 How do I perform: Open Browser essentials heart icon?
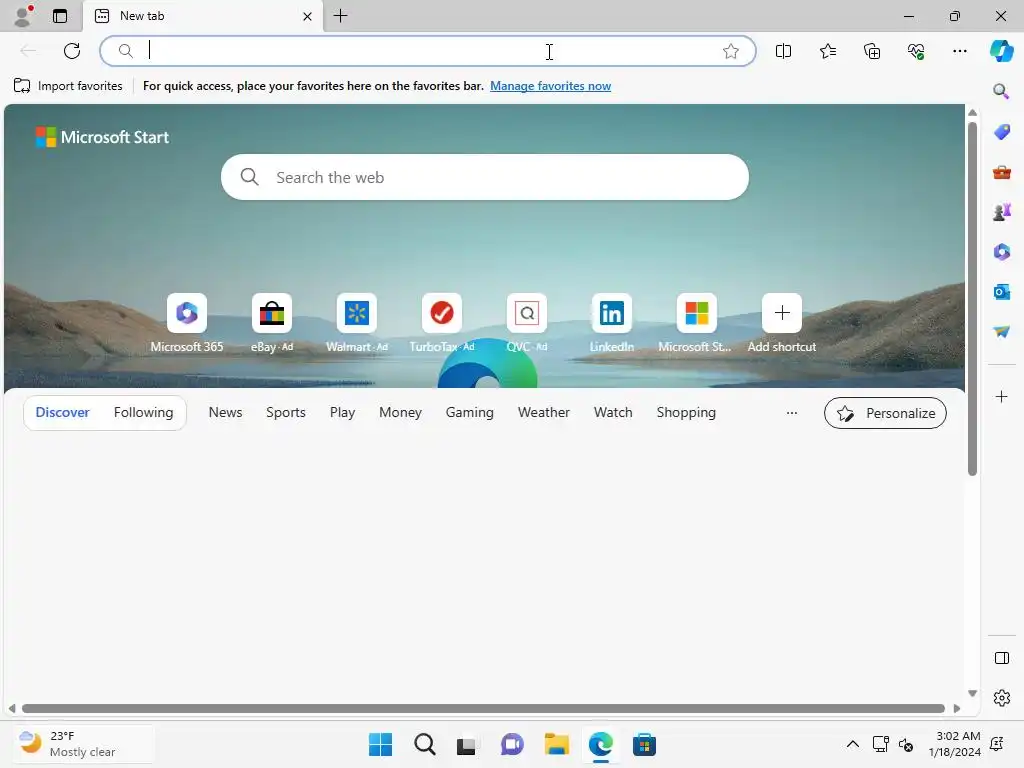(916, 51)
